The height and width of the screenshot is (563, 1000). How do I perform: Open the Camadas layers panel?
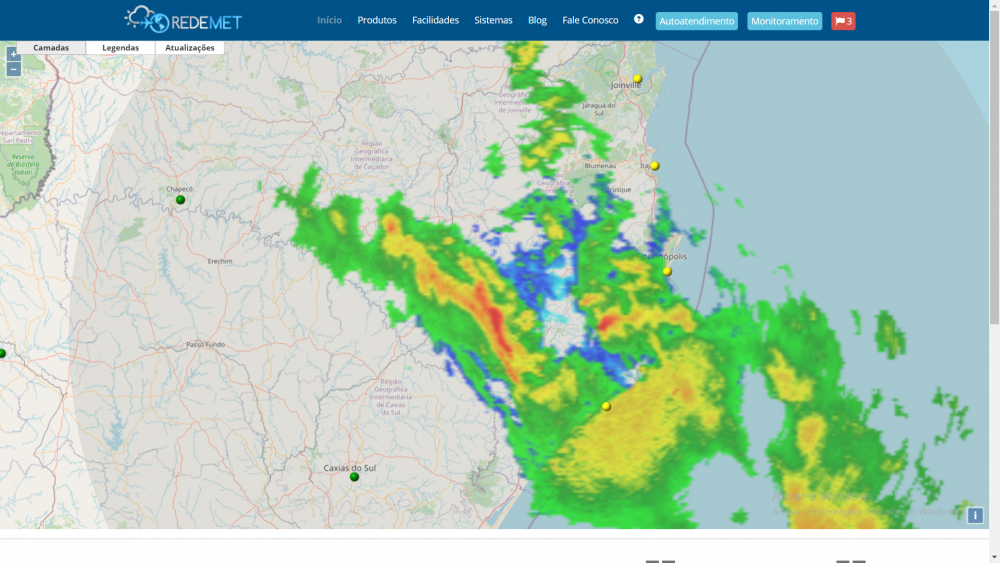[51, 47]
